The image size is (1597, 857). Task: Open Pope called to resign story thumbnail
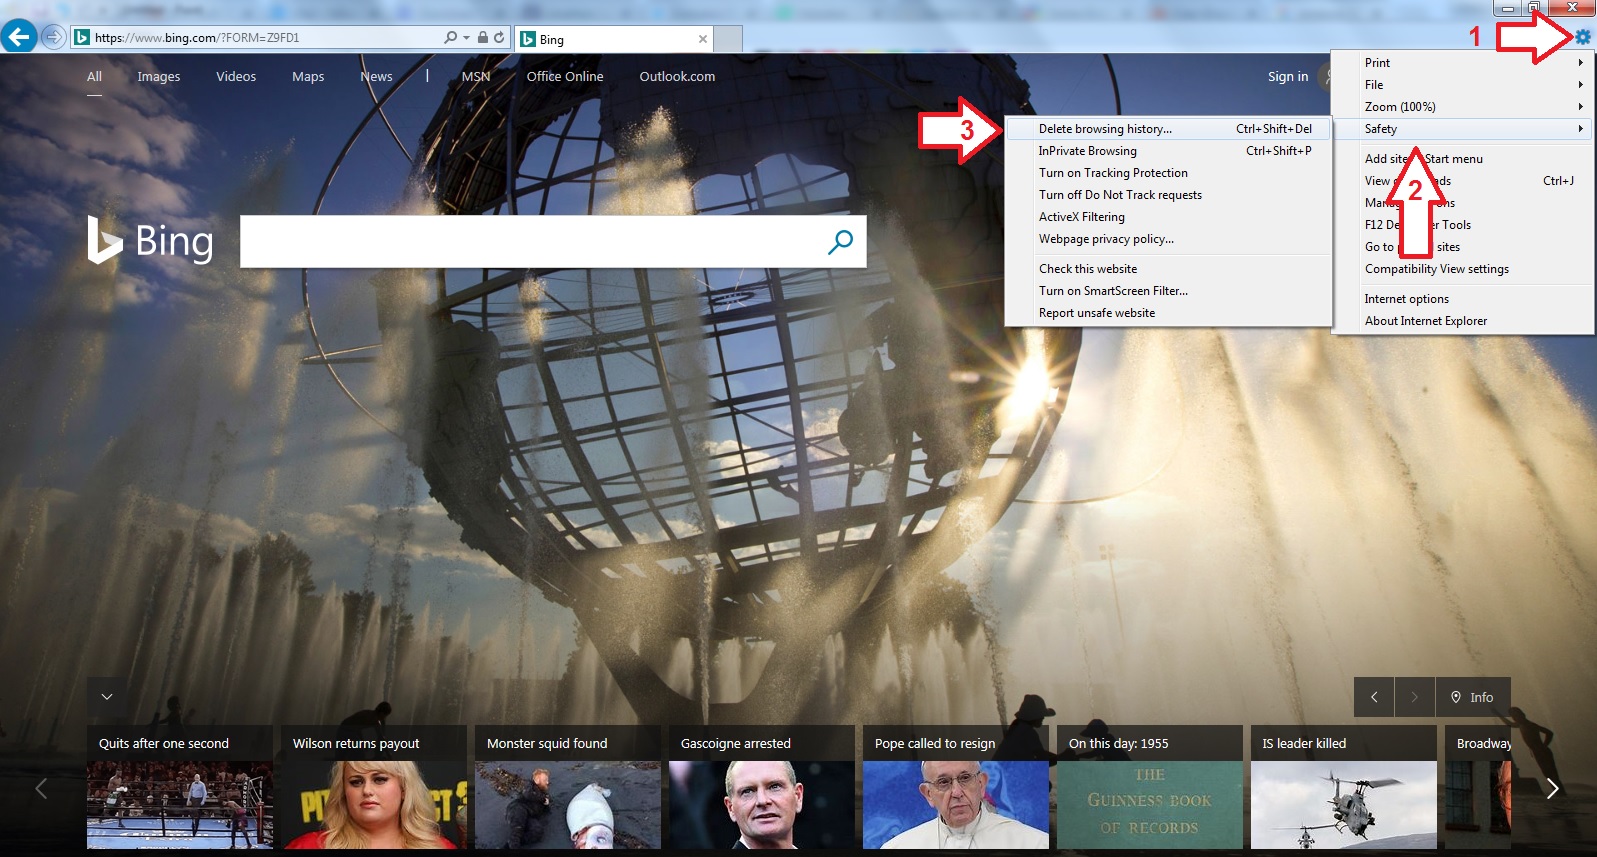(x=956, y=787)
